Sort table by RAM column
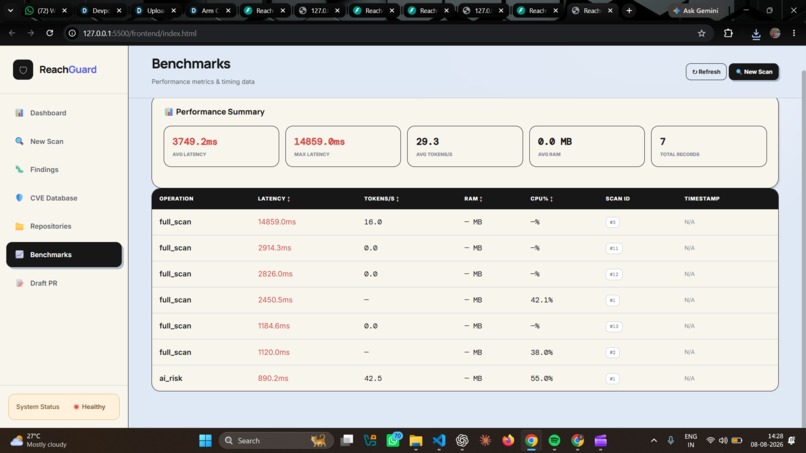Viewport: 806px width, 453px height. click(x=473, y=198)
